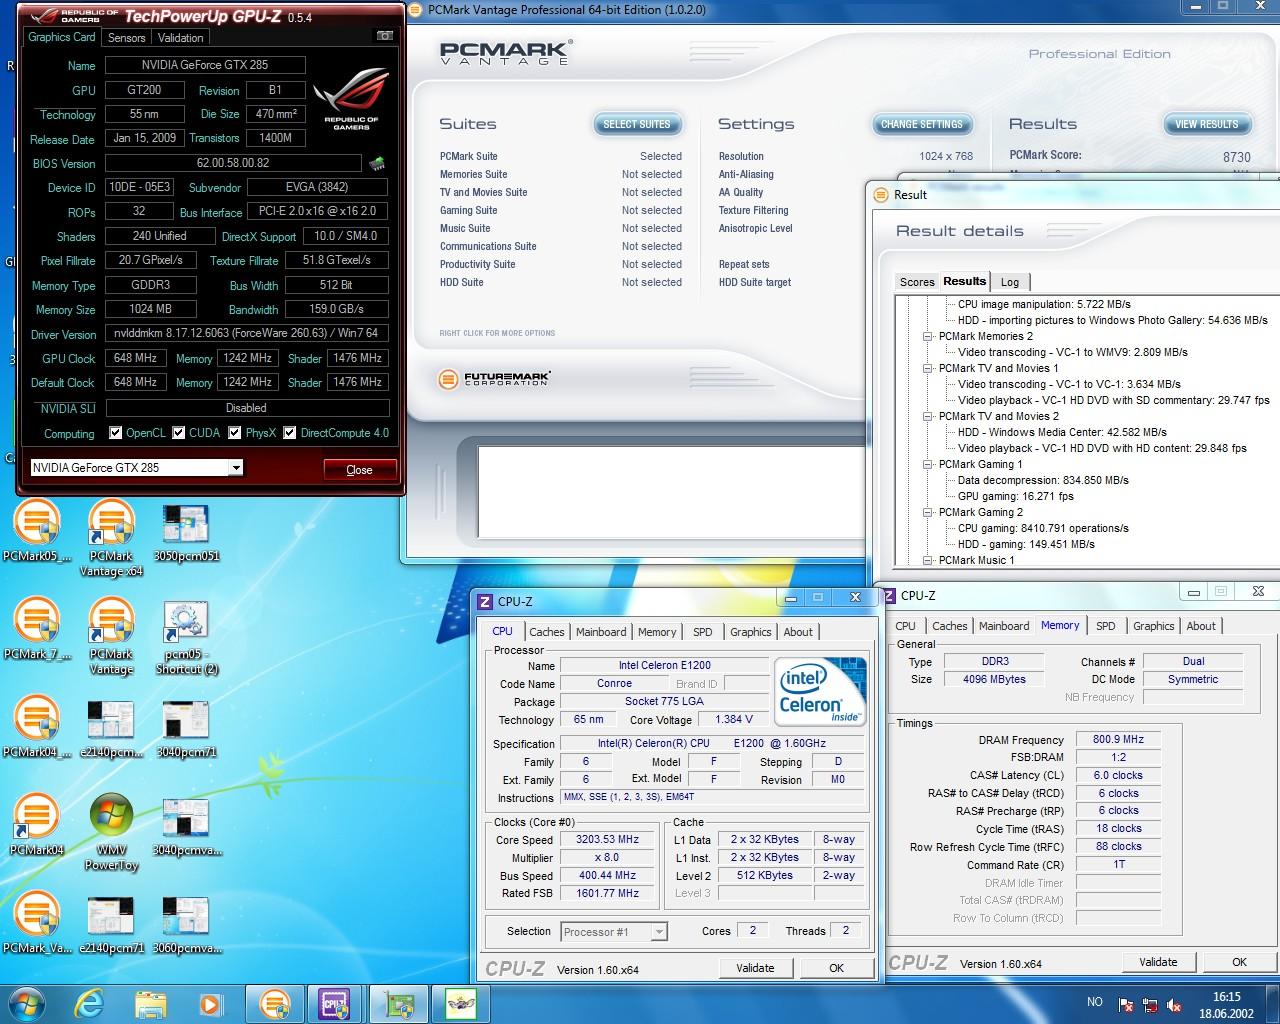This screenshot has height=1024, width=1280.
Task: Click the BIOS save chip icon in GPU-Z
Action: (377, 163)
